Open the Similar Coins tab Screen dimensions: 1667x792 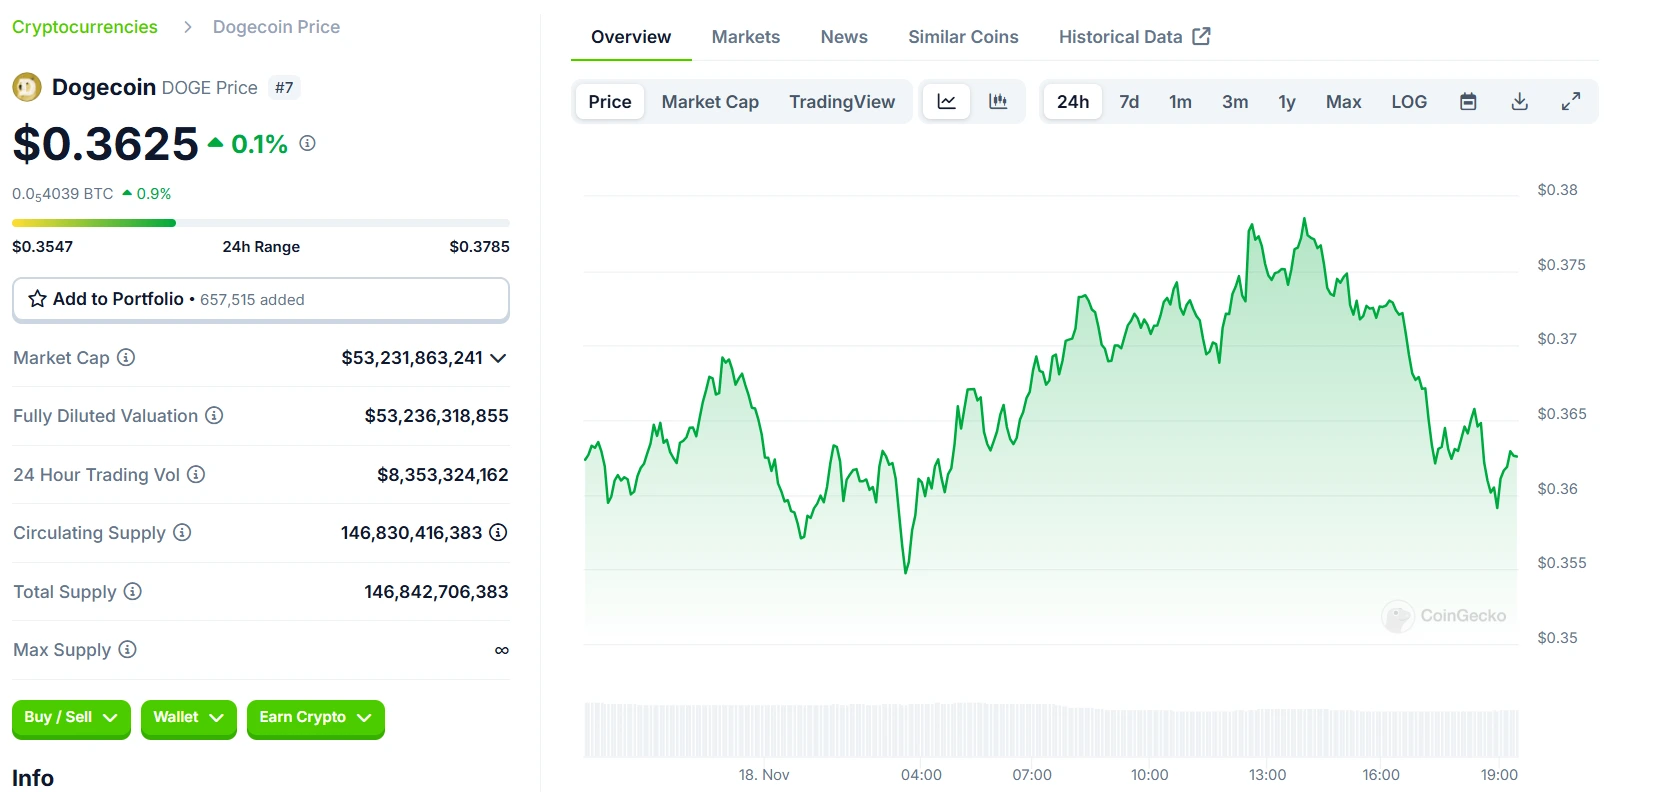click(x=963, y=37)
